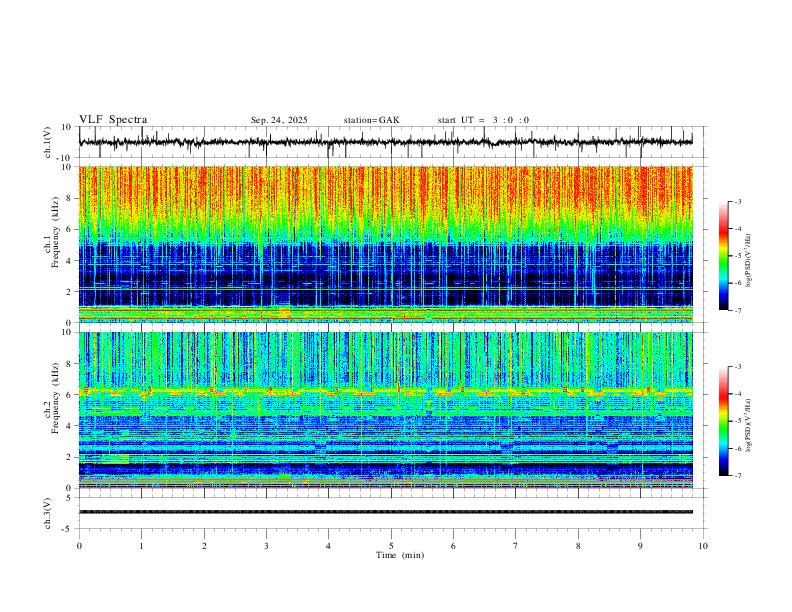This screenshot has height=612, width=792.
Task: Click time axis tick label "4"
Action: (x=328, y=546)
